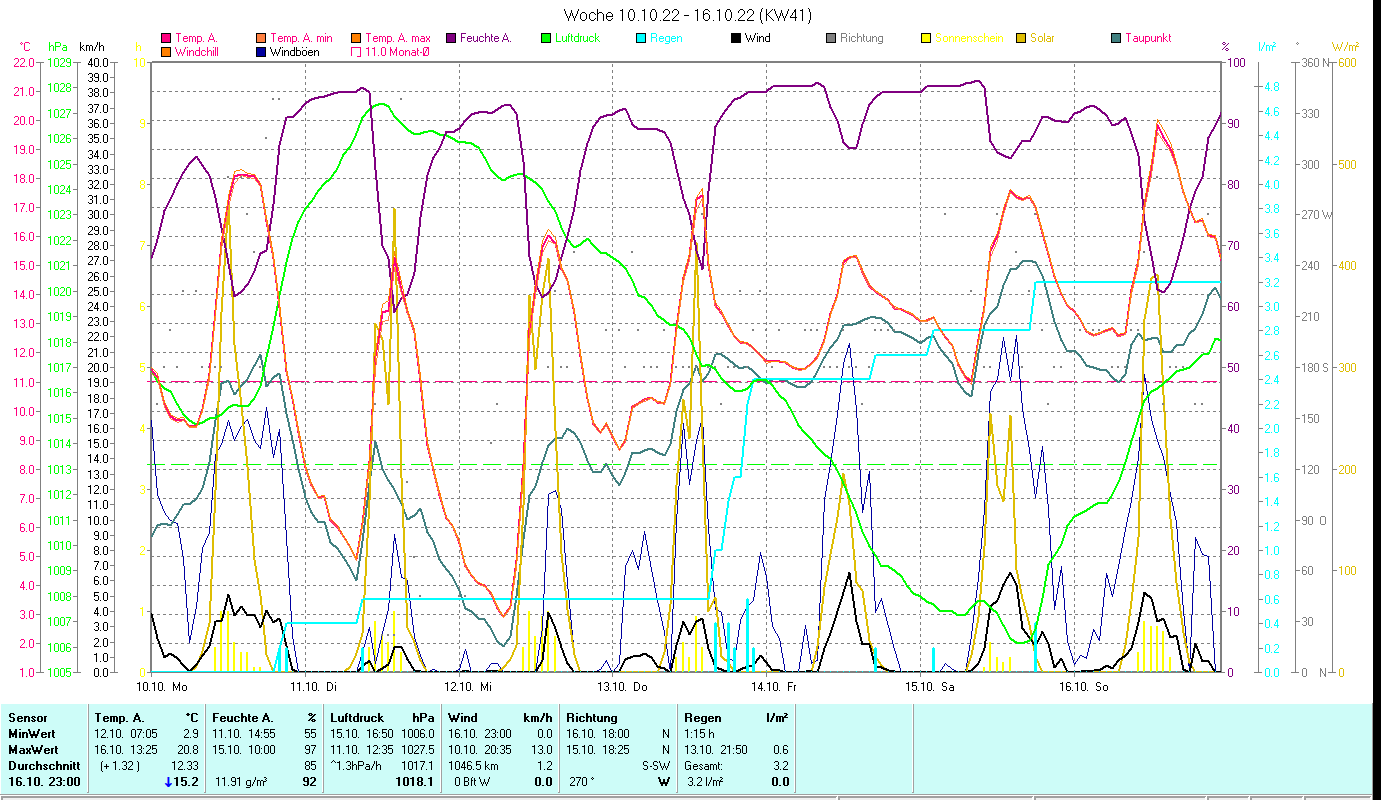1381x800 pixels.
Task: Click the 13.10. Do date label
Action: pos(622,687)
